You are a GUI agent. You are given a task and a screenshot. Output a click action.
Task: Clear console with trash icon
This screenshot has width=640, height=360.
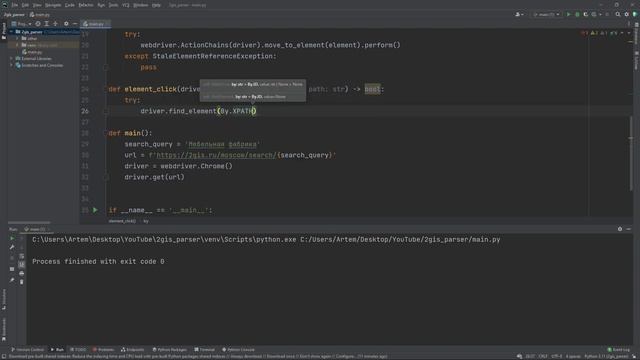click(x=22, y=282)
